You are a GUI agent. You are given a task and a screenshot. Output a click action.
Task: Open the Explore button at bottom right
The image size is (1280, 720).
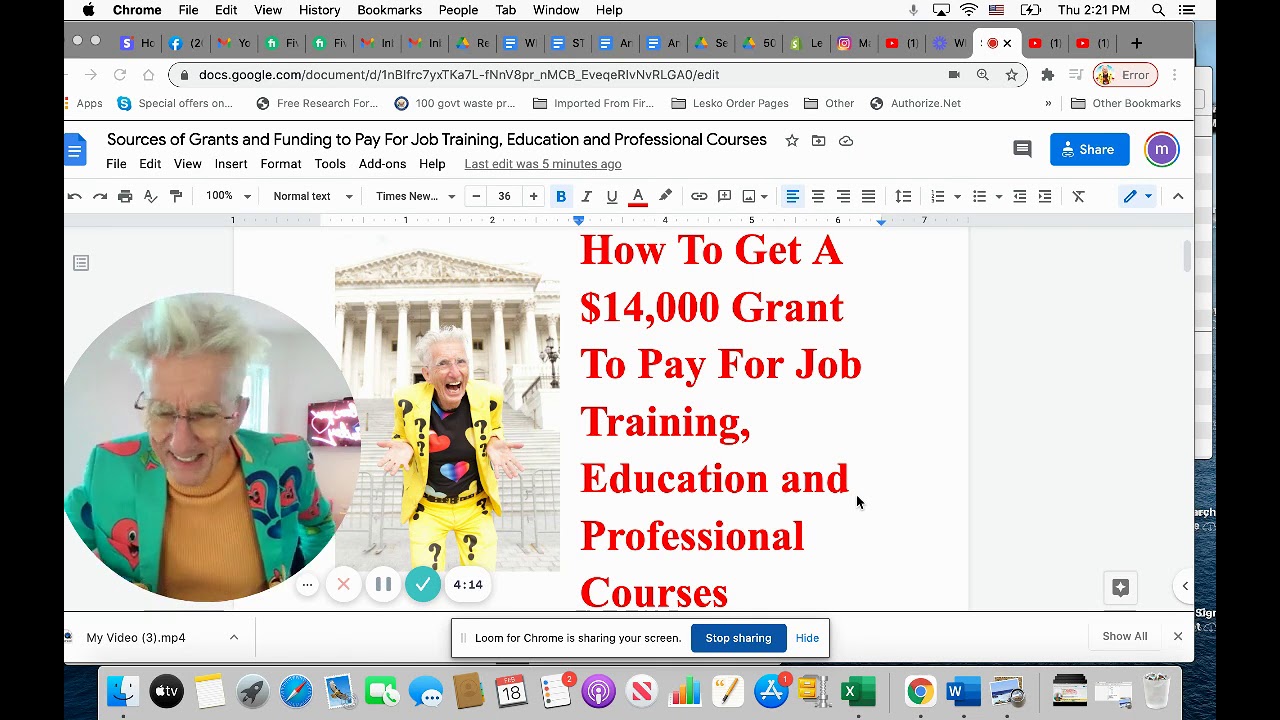(x=1120, y=588)
